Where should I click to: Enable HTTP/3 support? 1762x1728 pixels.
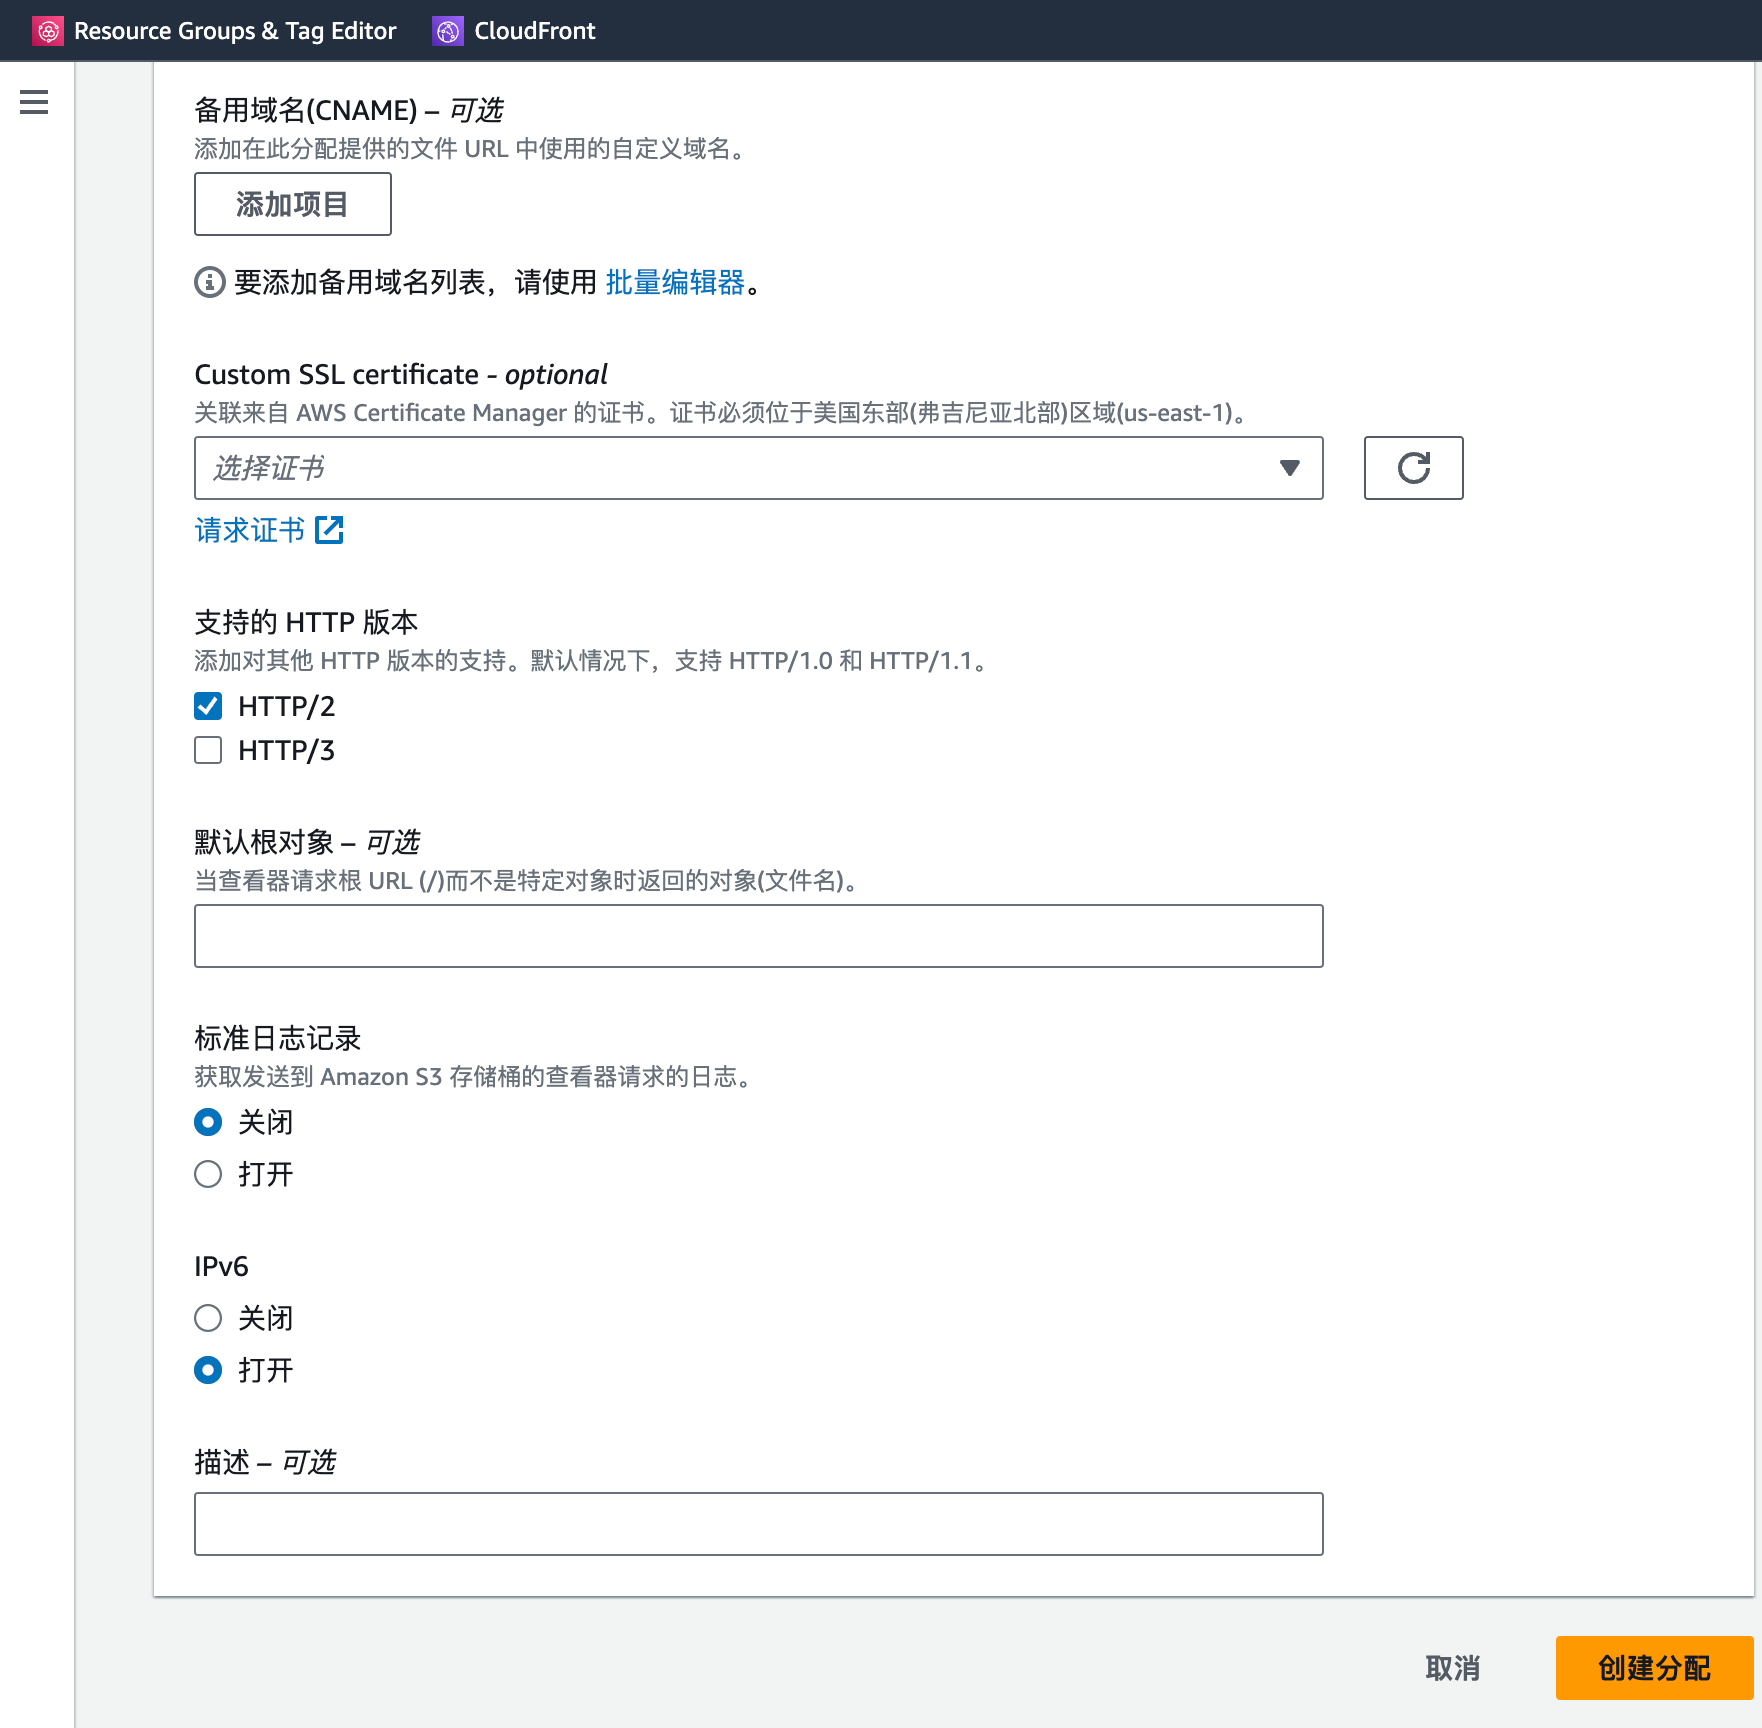tap(207, 750)
